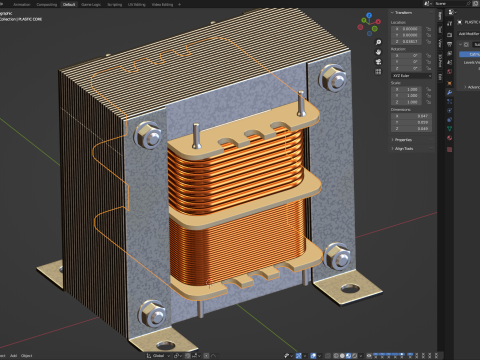The height and width of the screenshot is (360, 480).
Task: Click the Dimensions Z value field
Action: (x=412, y=128)
